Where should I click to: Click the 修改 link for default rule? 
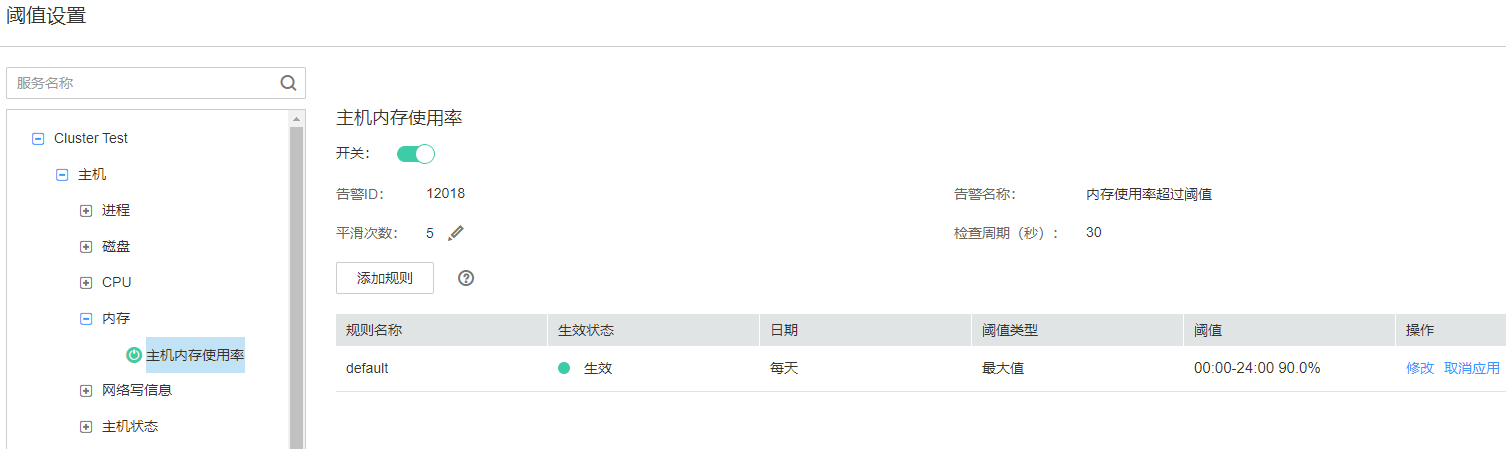click(x=1420, y=368)
